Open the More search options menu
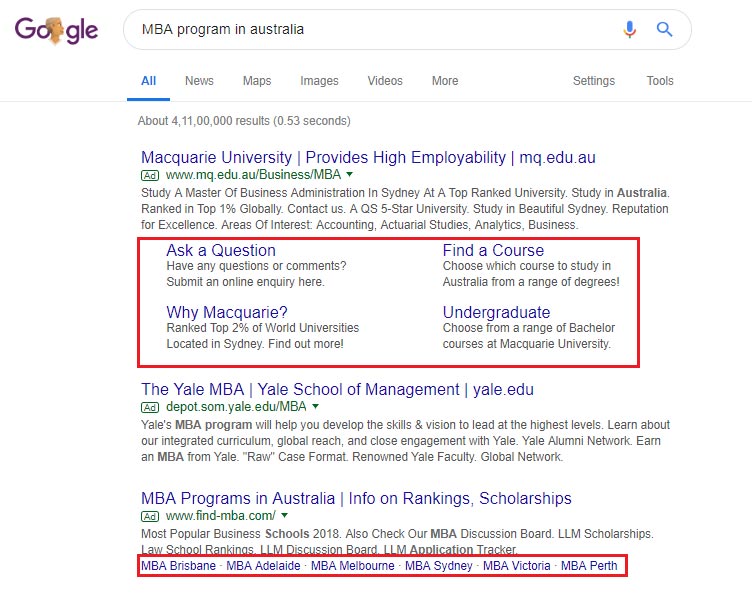This screenshot has height=595, width=752. 445,81
